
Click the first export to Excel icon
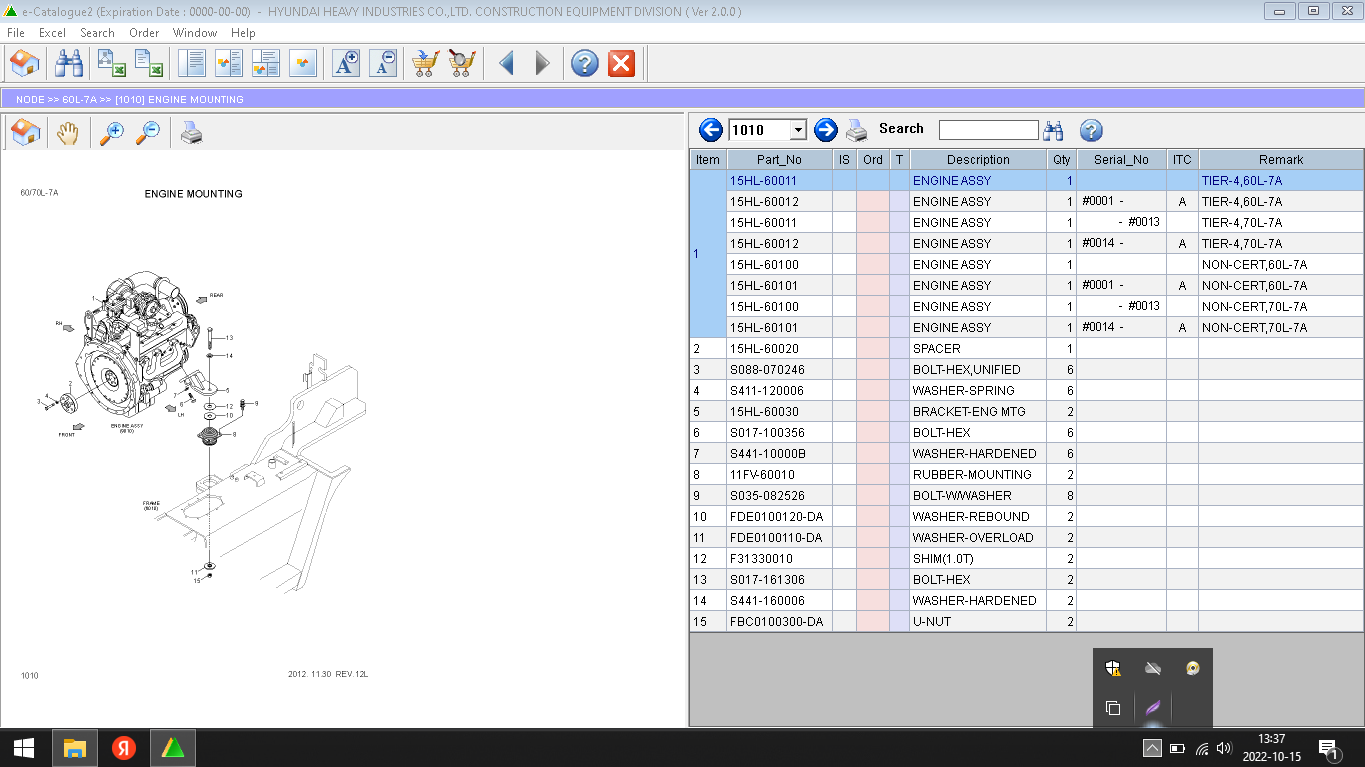coord(111,64)
